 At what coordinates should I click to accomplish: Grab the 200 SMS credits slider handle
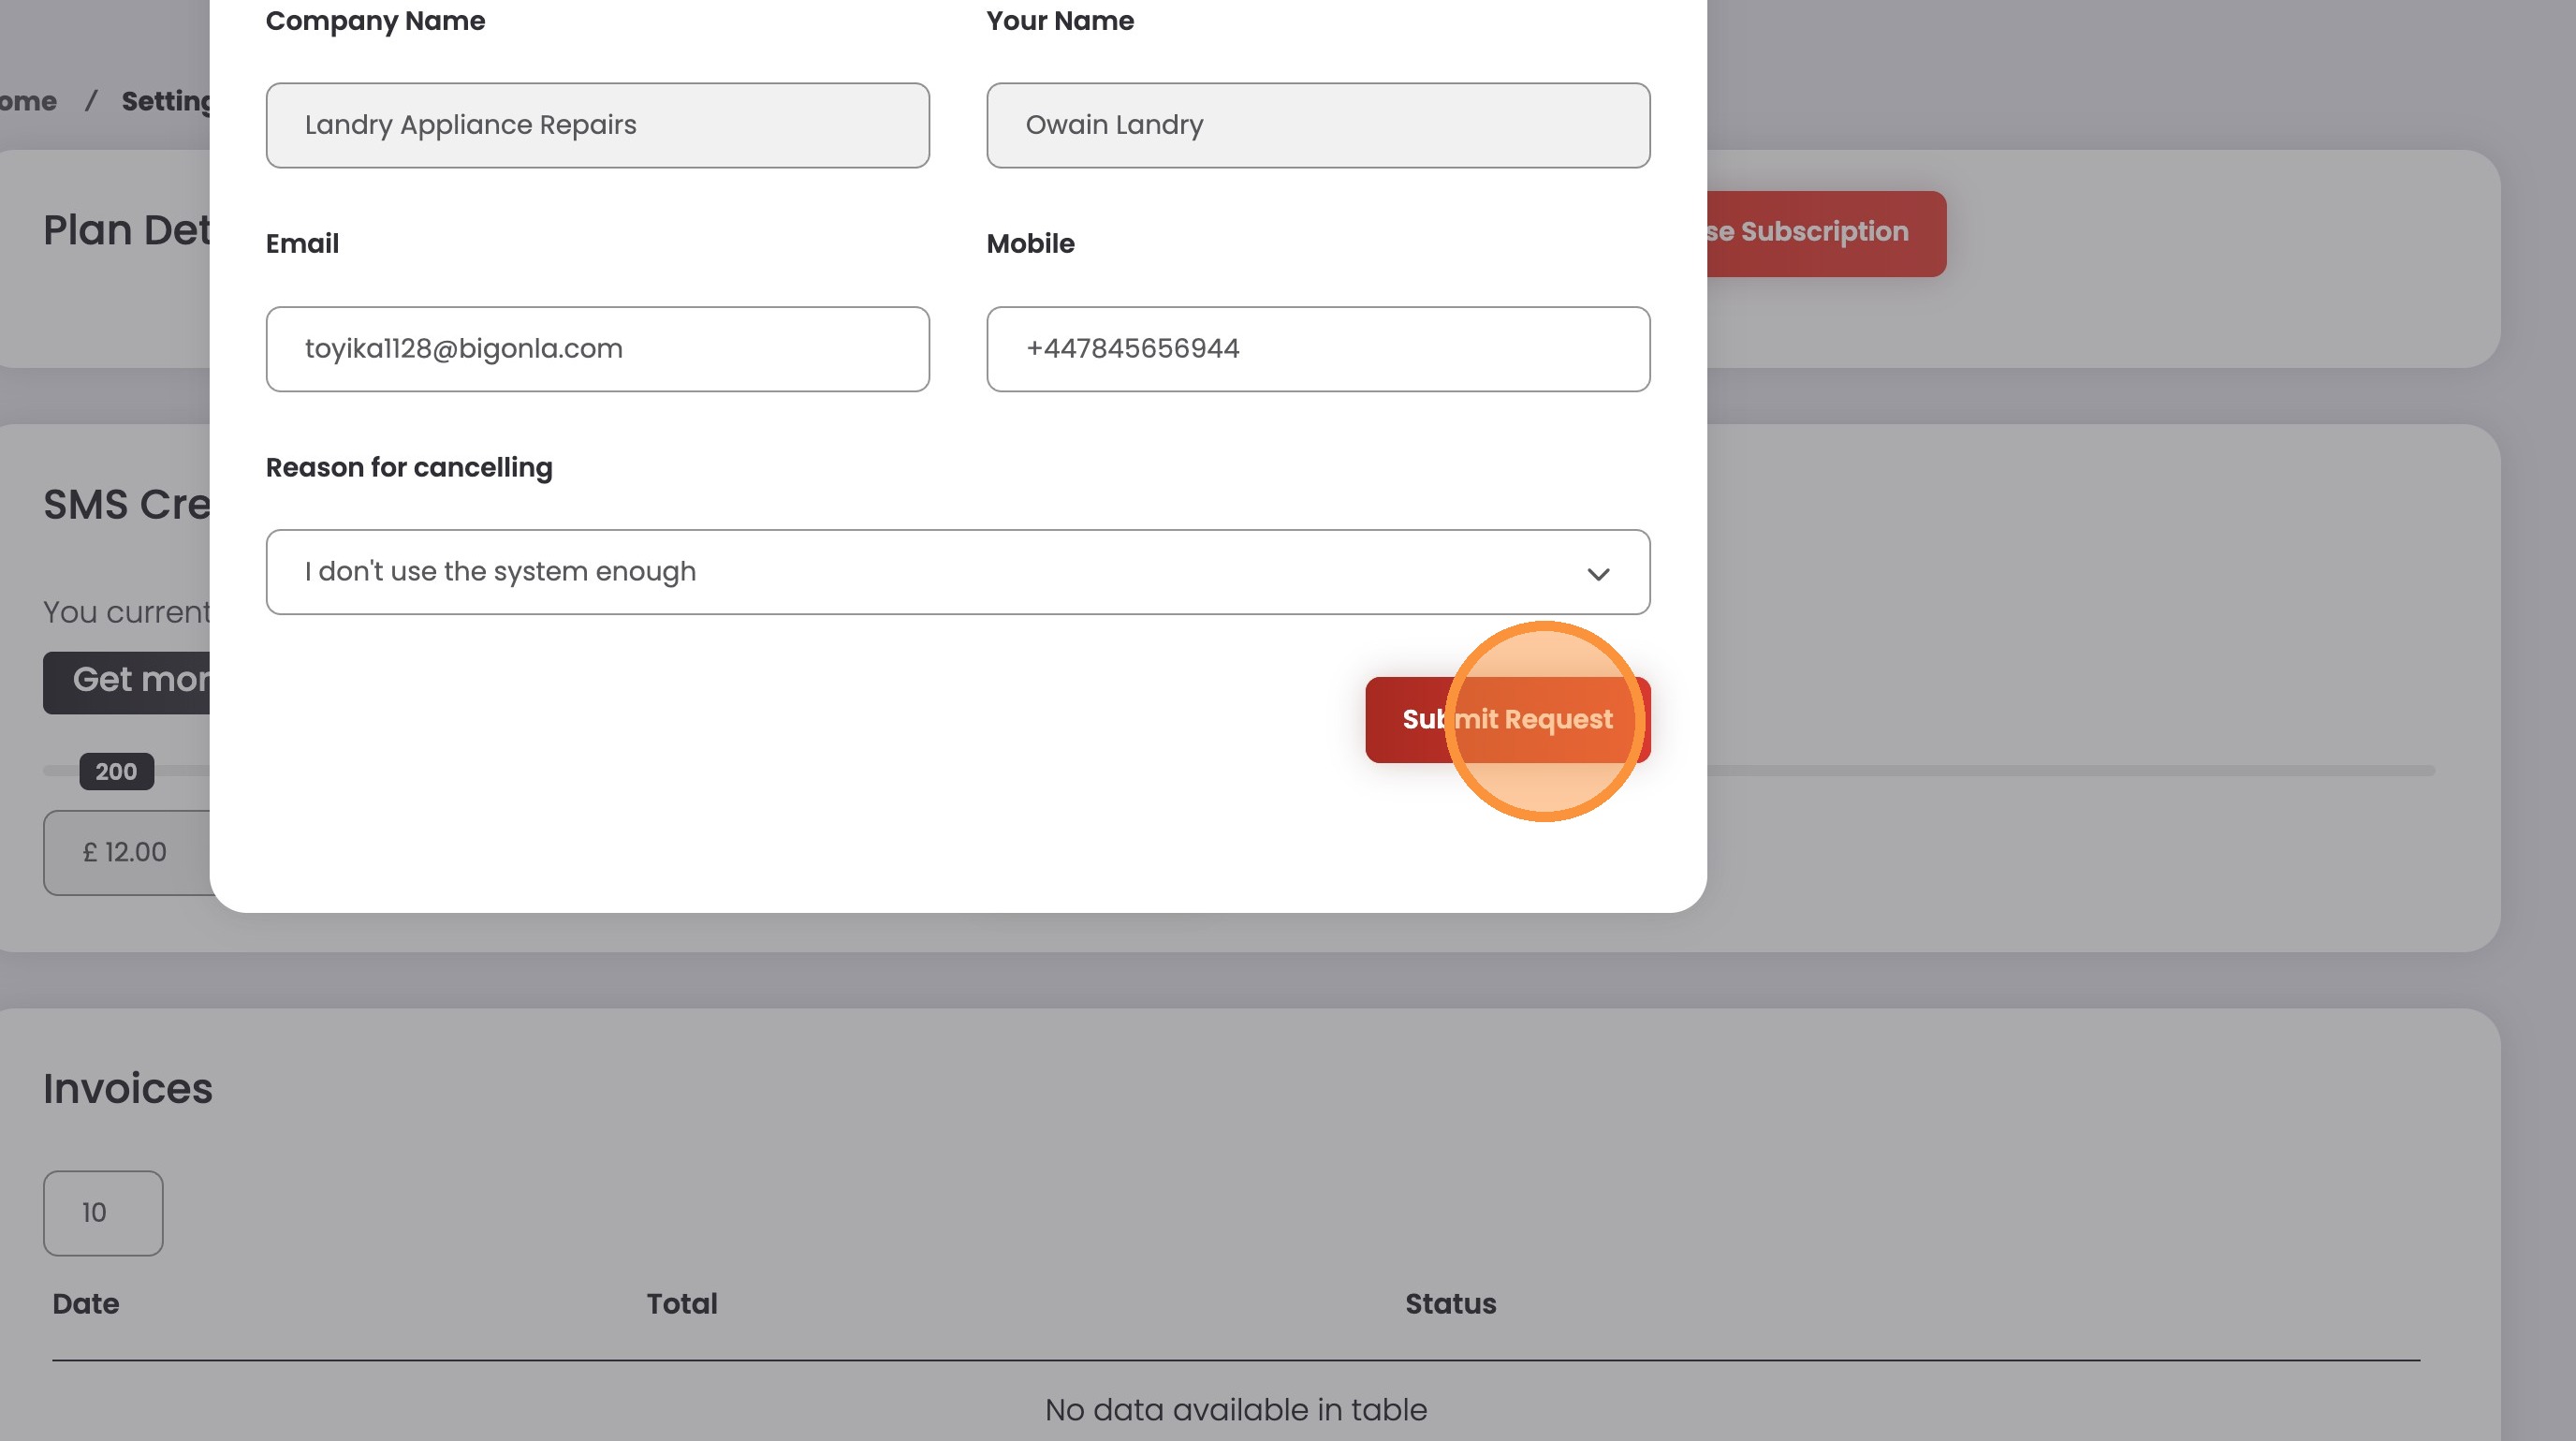click(x=116, y=771)
